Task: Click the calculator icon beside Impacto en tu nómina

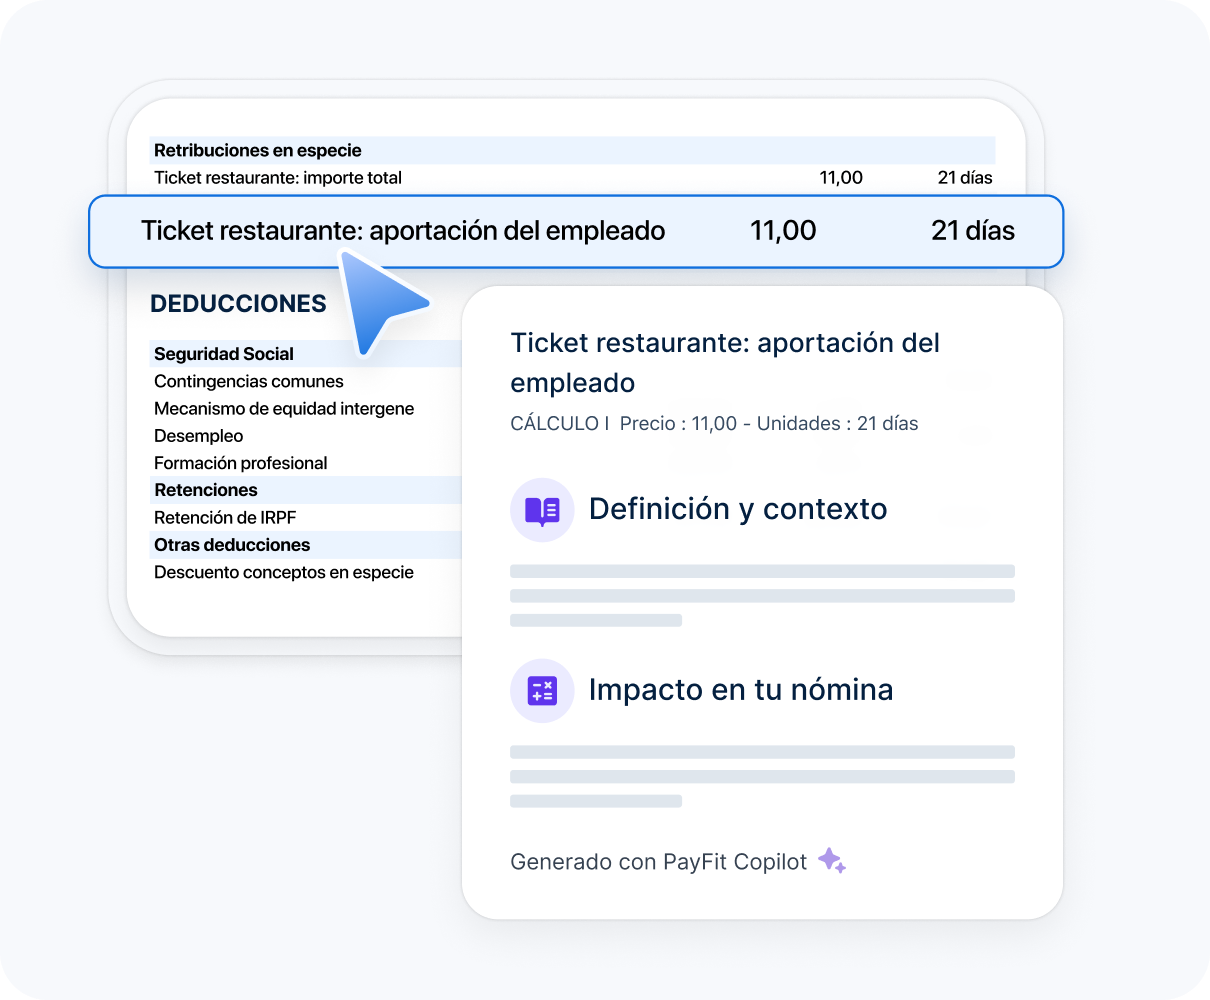Action: pos(542,690)
